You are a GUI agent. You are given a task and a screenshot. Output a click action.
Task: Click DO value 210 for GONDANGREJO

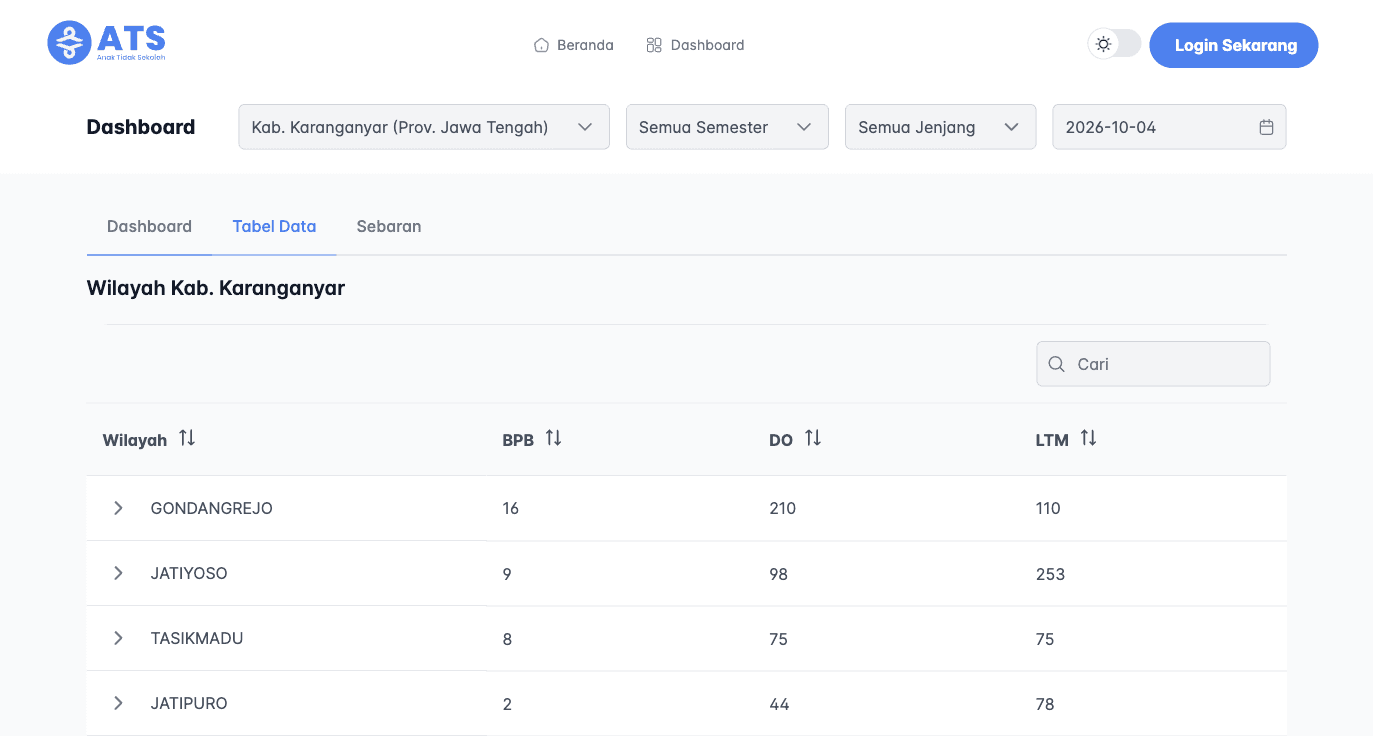(x=782, y=508)
